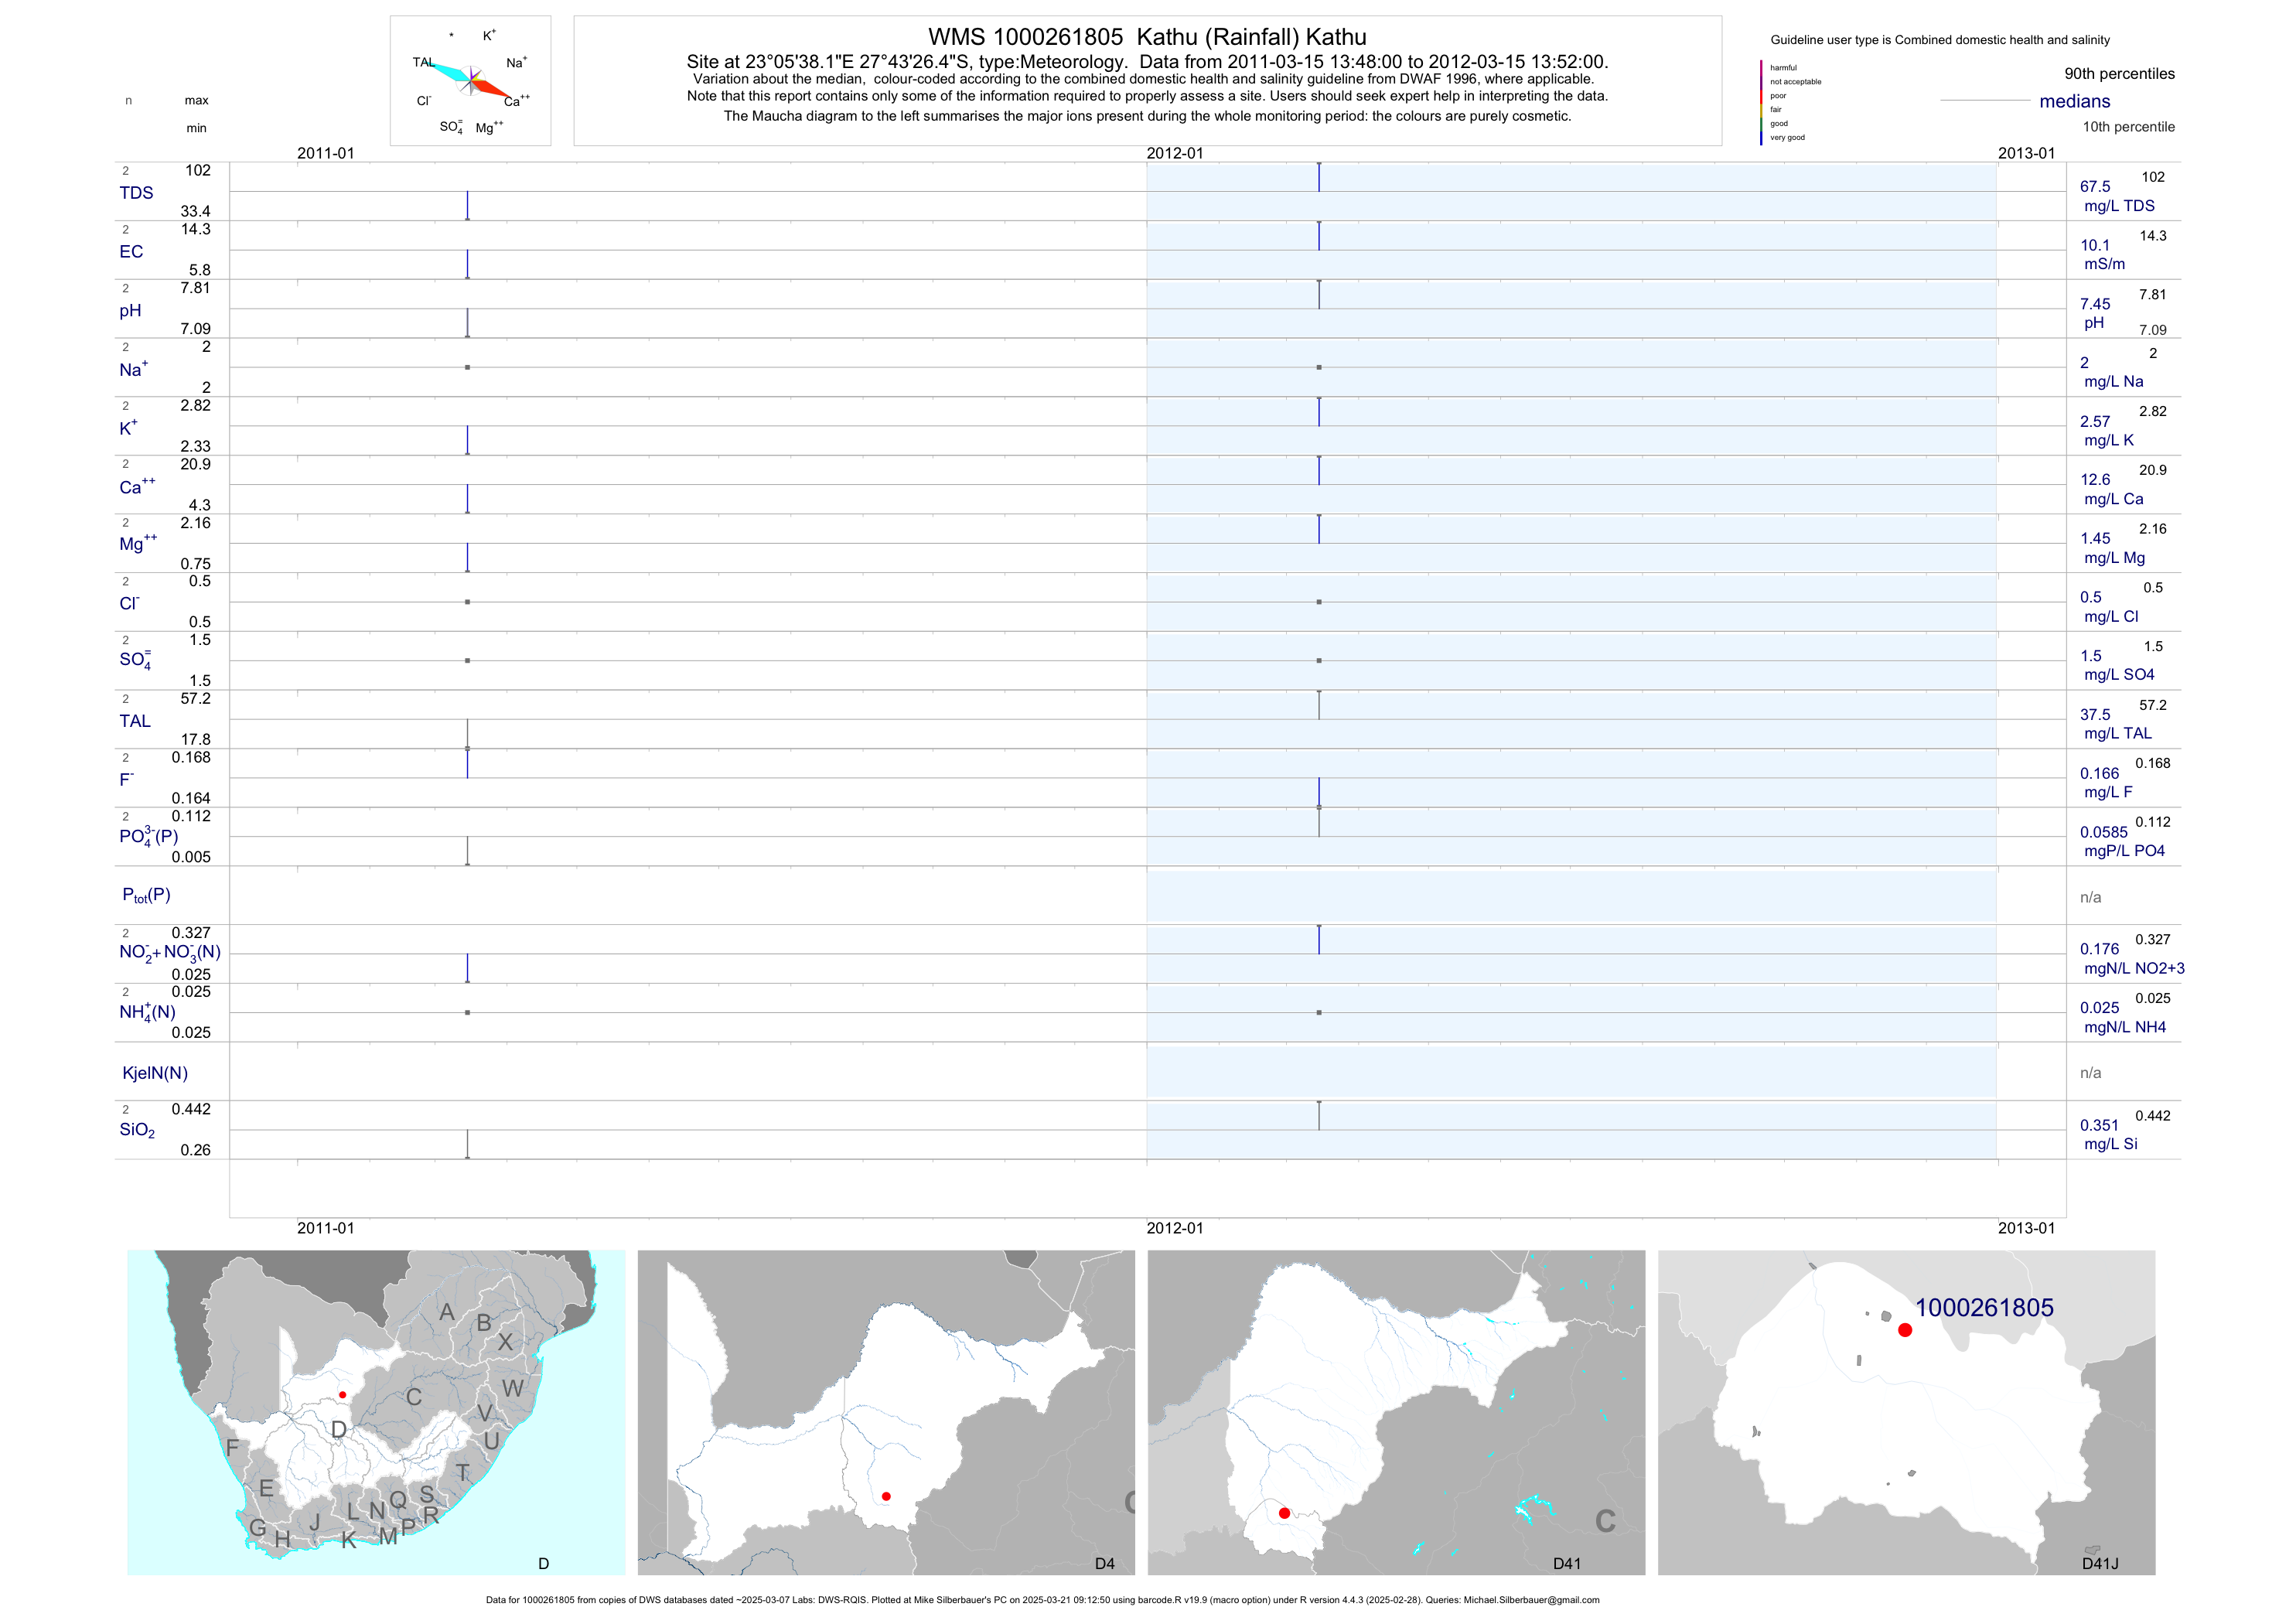Click the Maucha ion diagram star
Screen dimensions: 2296x1624
click(x=471, y=81)
